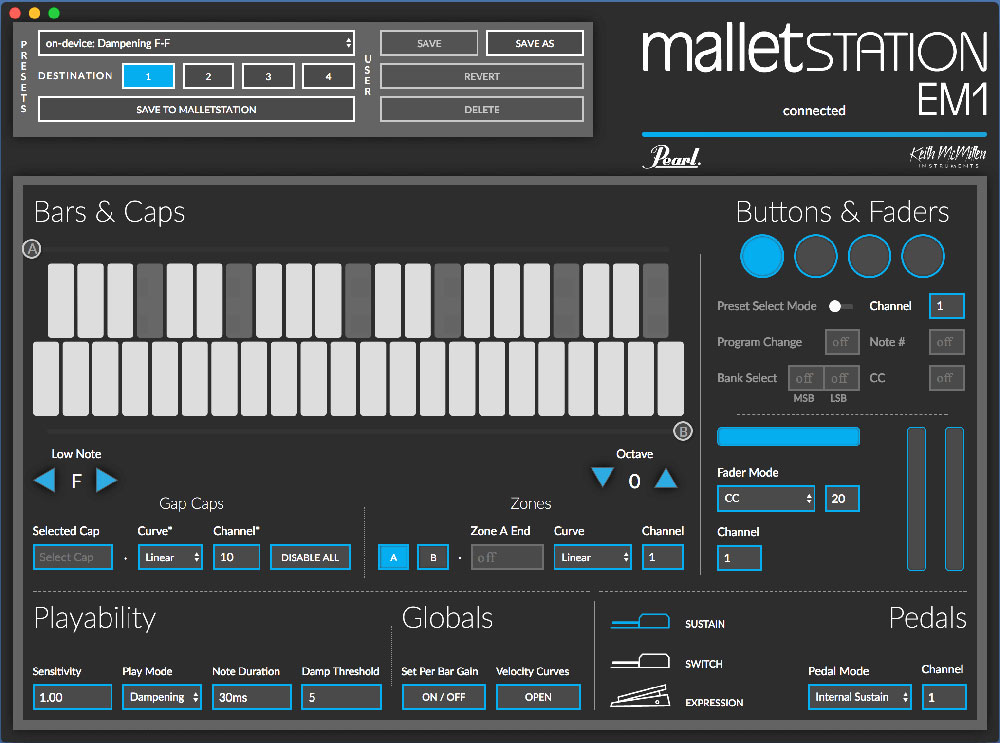Select the first blue round button
The height and width of the screenshot is (743, 1000).
pyautogui.click(x=762, y=257)
